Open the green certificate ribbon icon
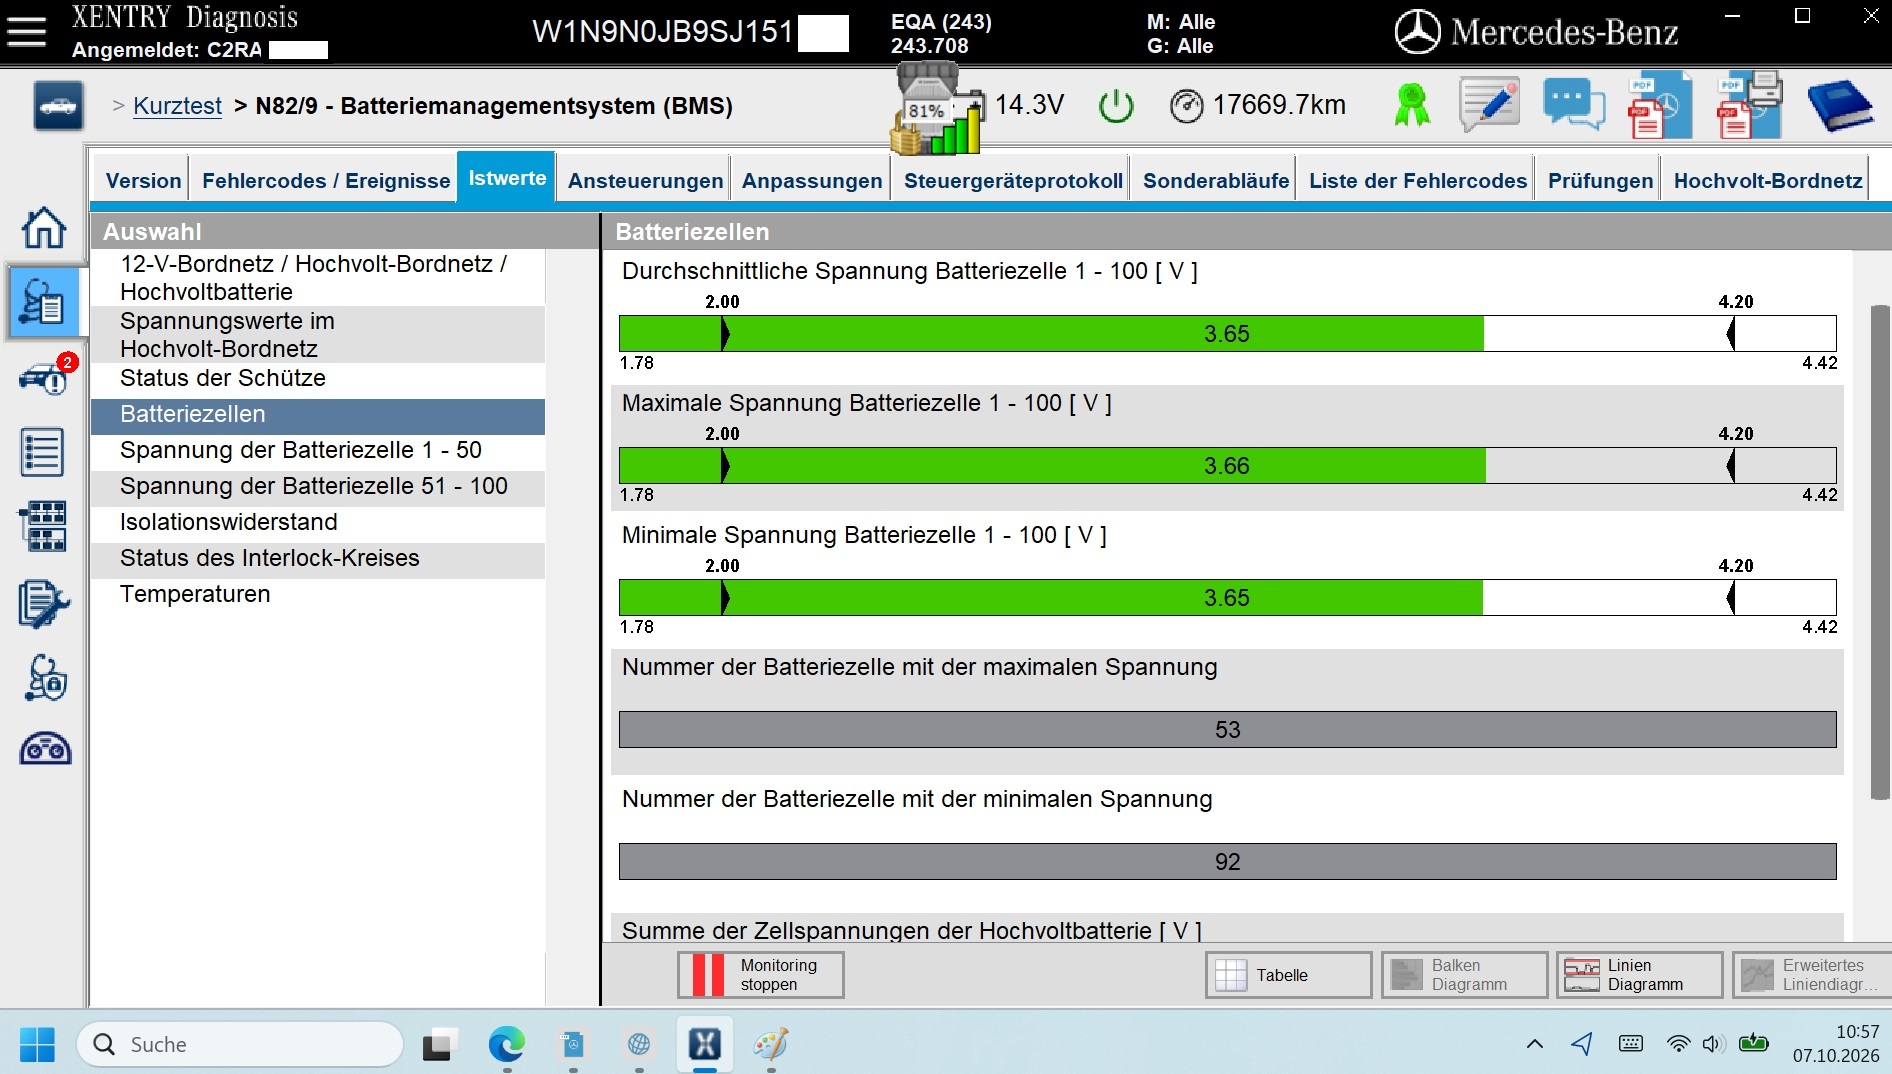 click(x=1412, y=105)
